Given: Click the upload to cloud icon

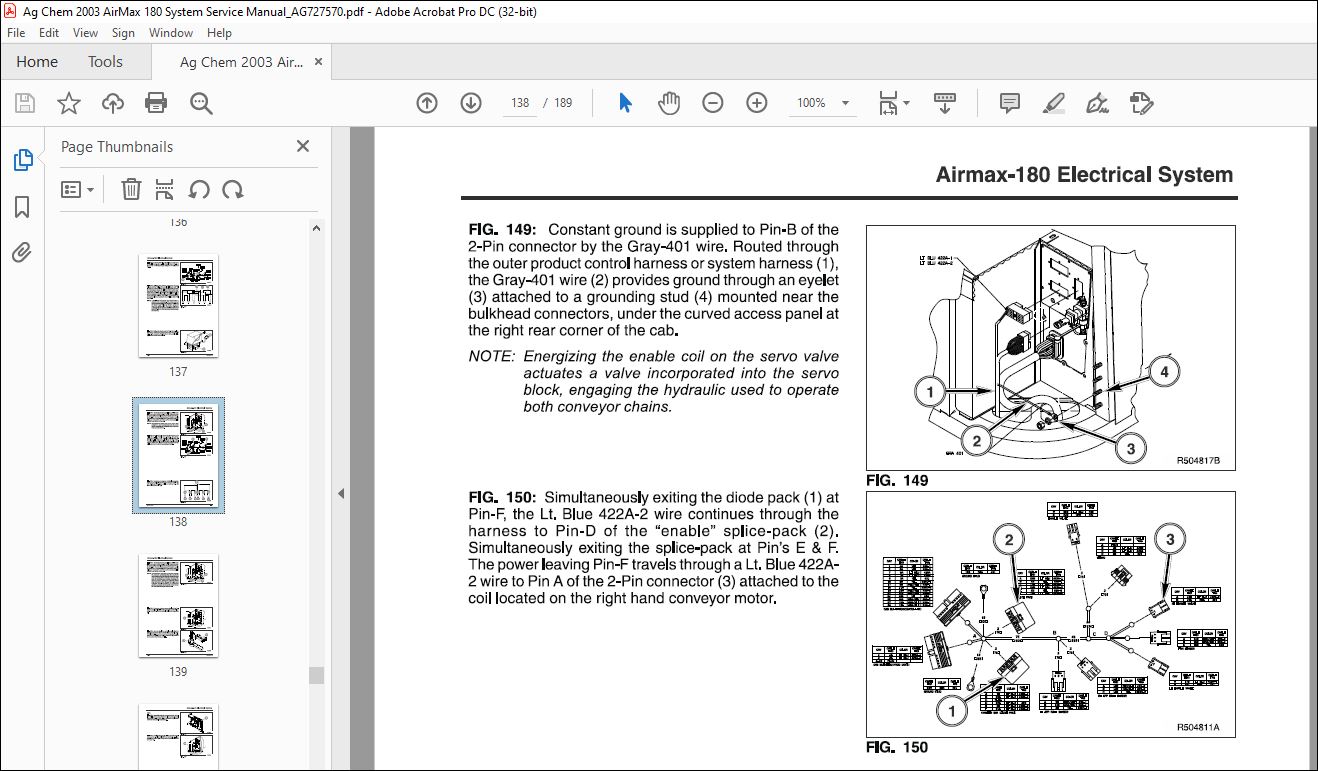Looking at the screenshot, I should coord(113,103).
